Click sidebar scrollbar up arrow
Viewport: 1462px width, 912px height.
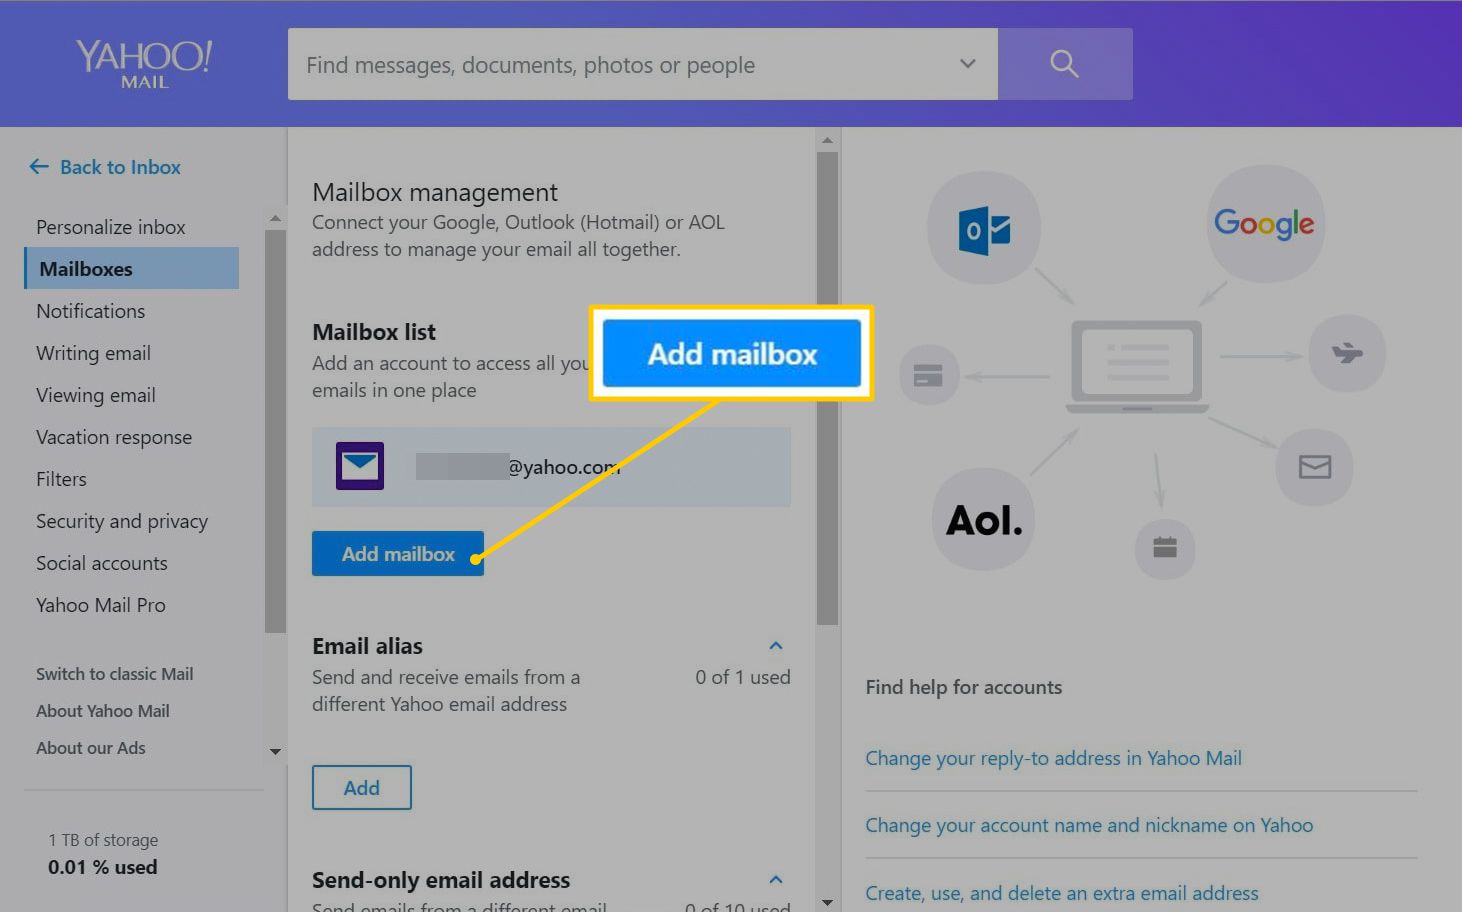275,217
